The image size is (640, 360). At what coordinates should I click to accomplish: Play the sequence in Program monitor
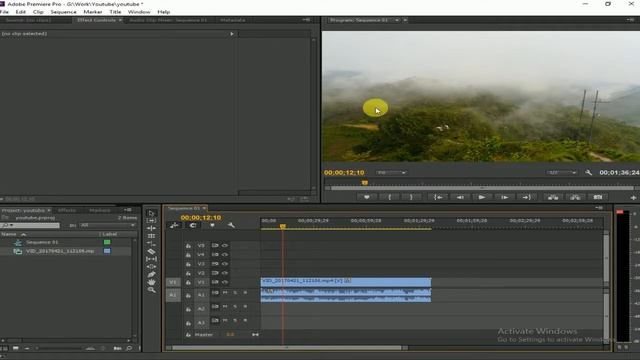pos(482,197)
